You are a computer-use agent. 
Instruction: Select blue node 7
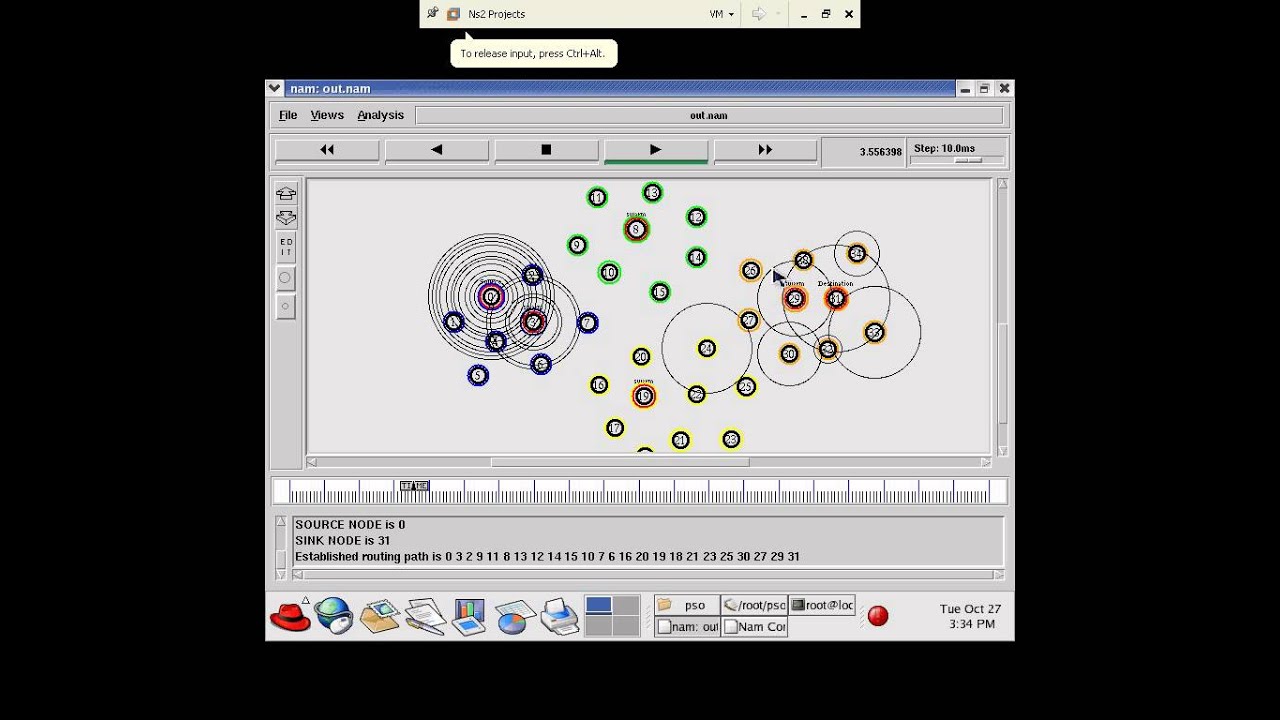(x=588, y=323)
